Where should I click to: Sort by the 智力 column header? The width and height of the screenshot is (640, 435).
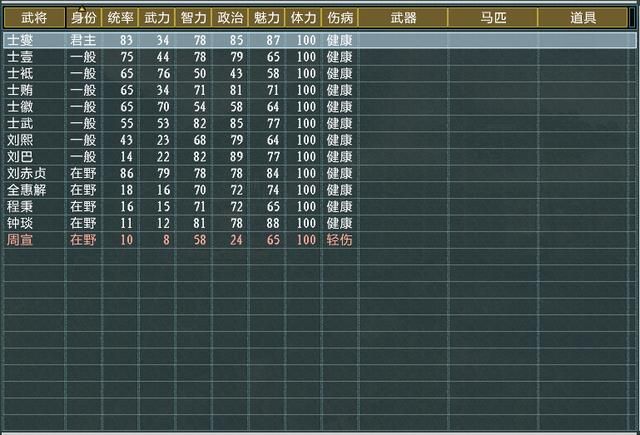tap(193, 18)
